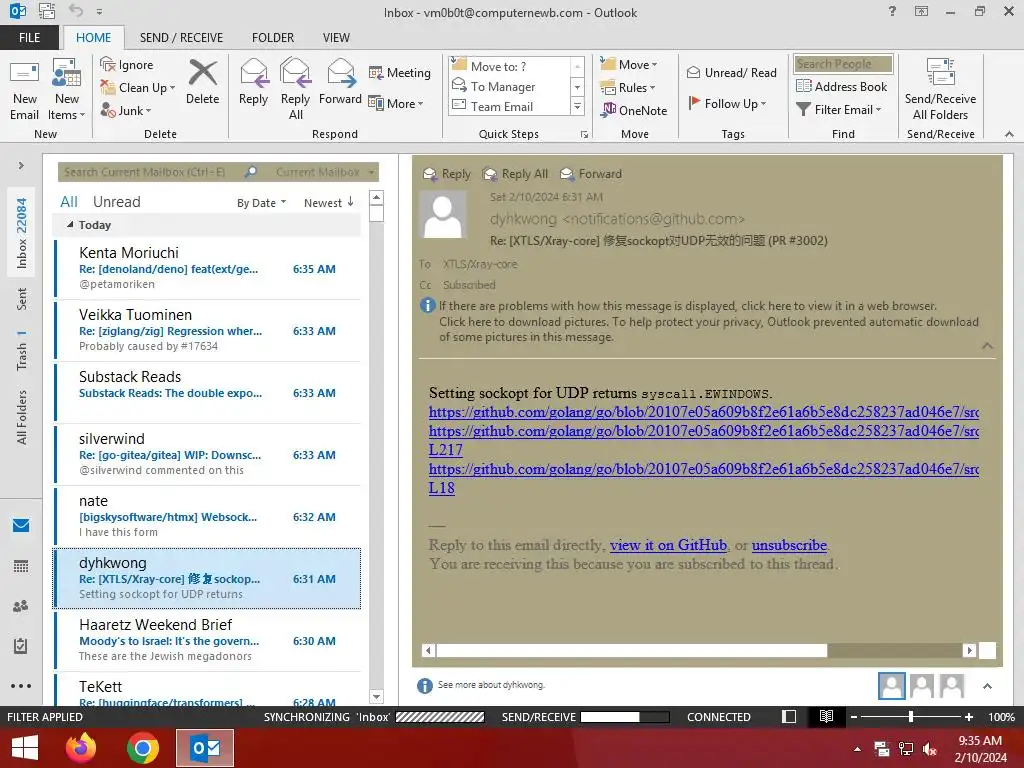This screenshot has height=768, width=1024.
Task: Click Reply in reading pane
Action: pyautogui.click(x=447, y=174)
